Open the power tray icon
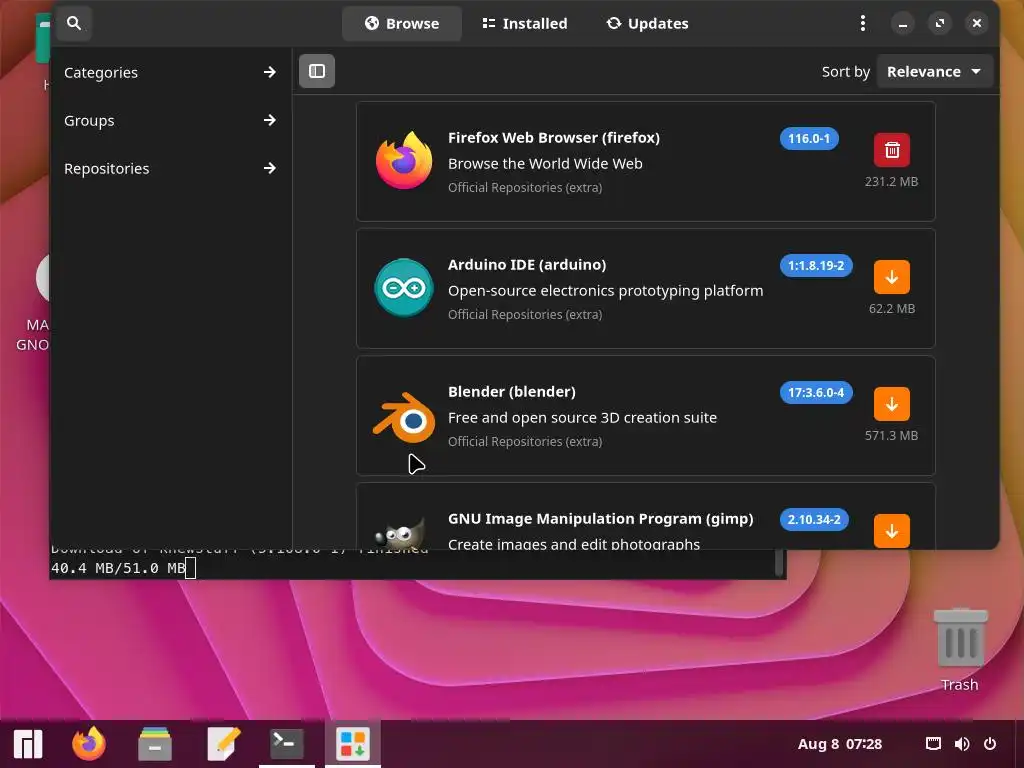This screenshot has width=1024, height=768. click(989, 744)
